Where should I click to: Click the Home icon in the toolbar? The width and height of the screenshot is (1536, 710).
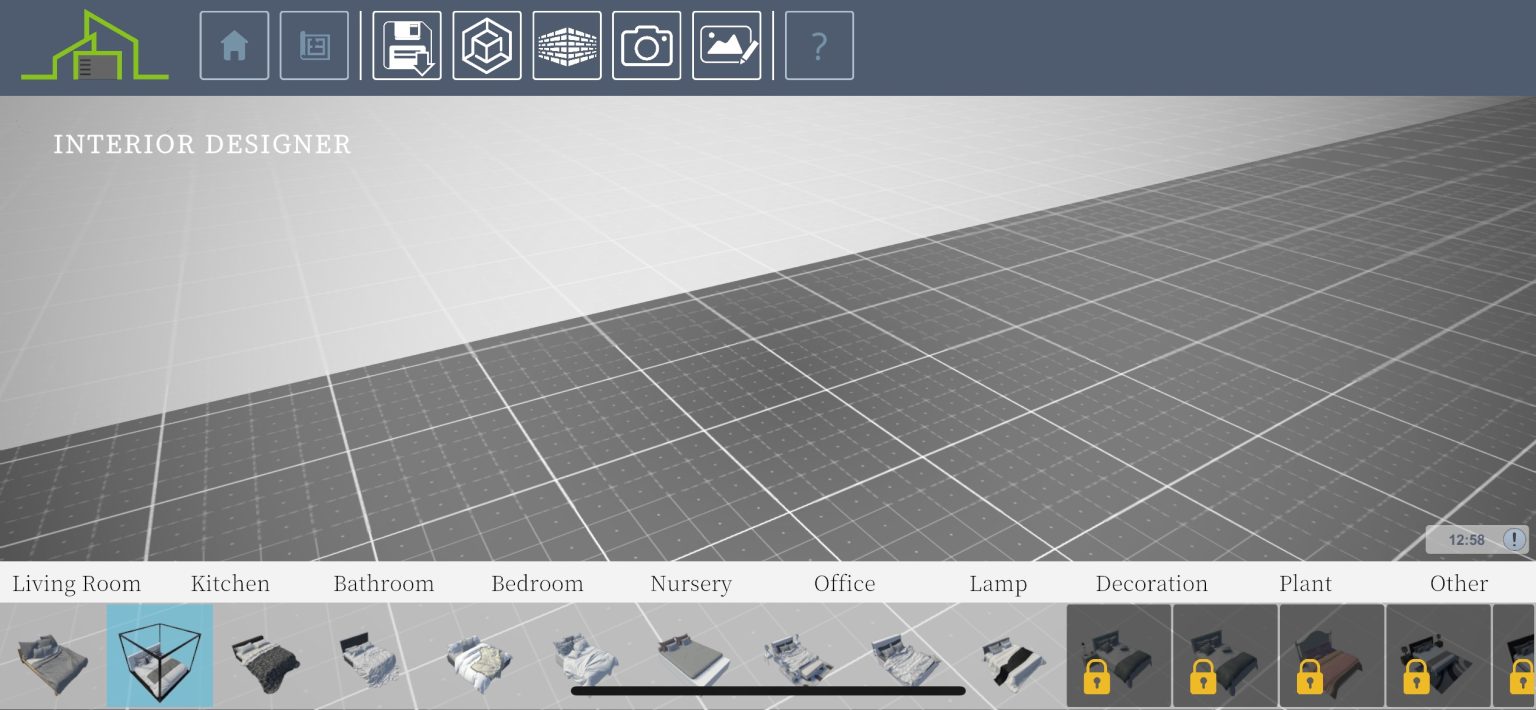(234, 45)
